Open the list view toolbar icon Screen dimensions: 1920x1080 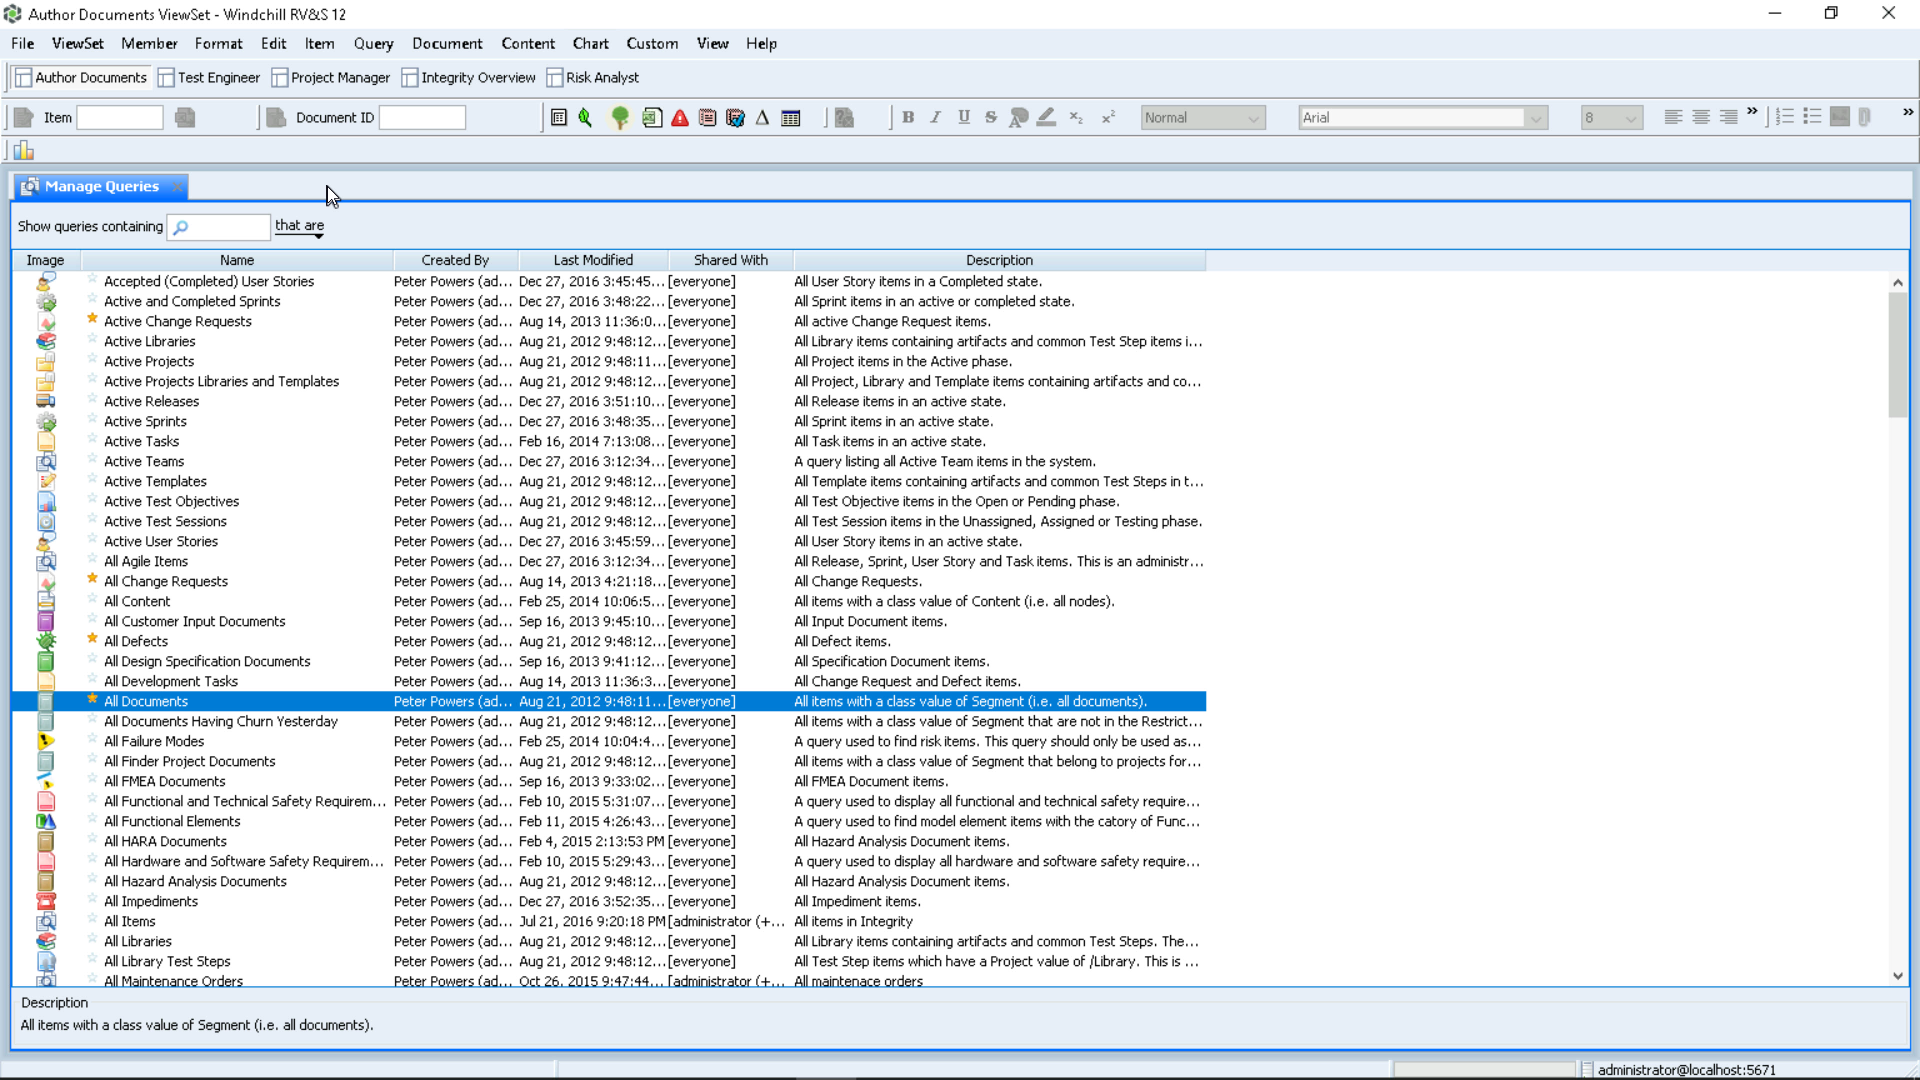(559, 118)
